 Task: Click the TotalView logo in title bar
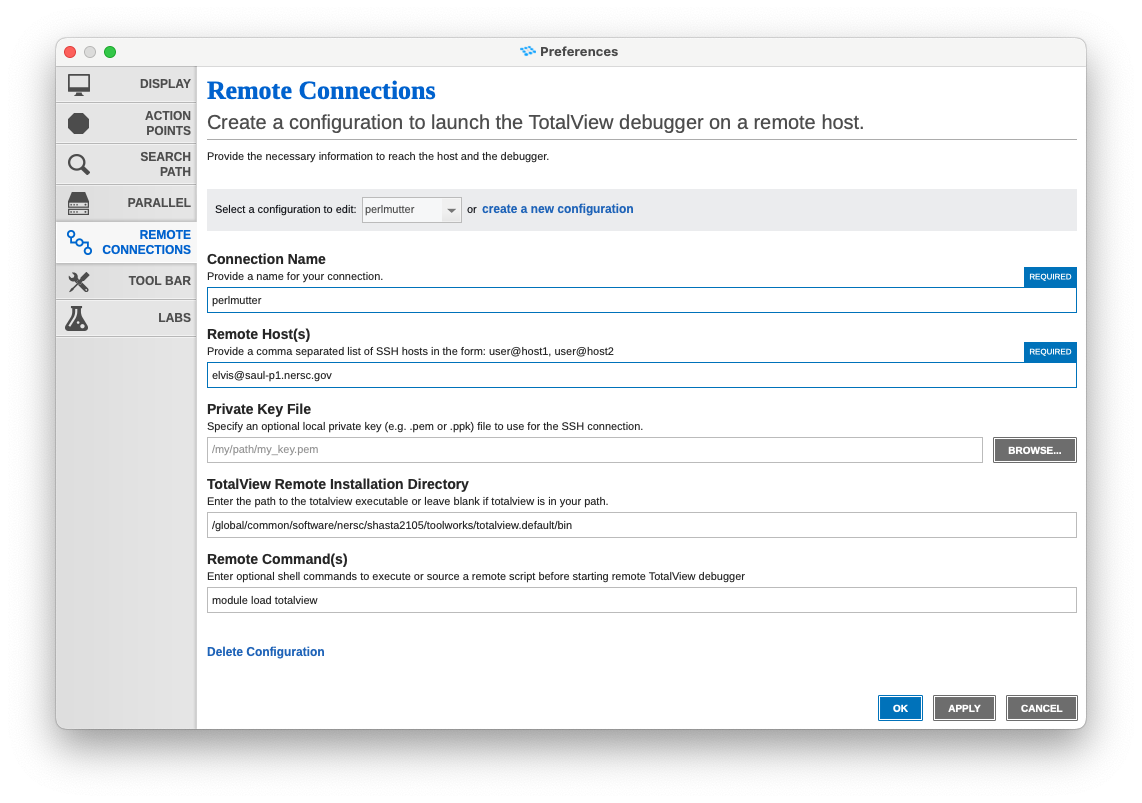(528, 52)
